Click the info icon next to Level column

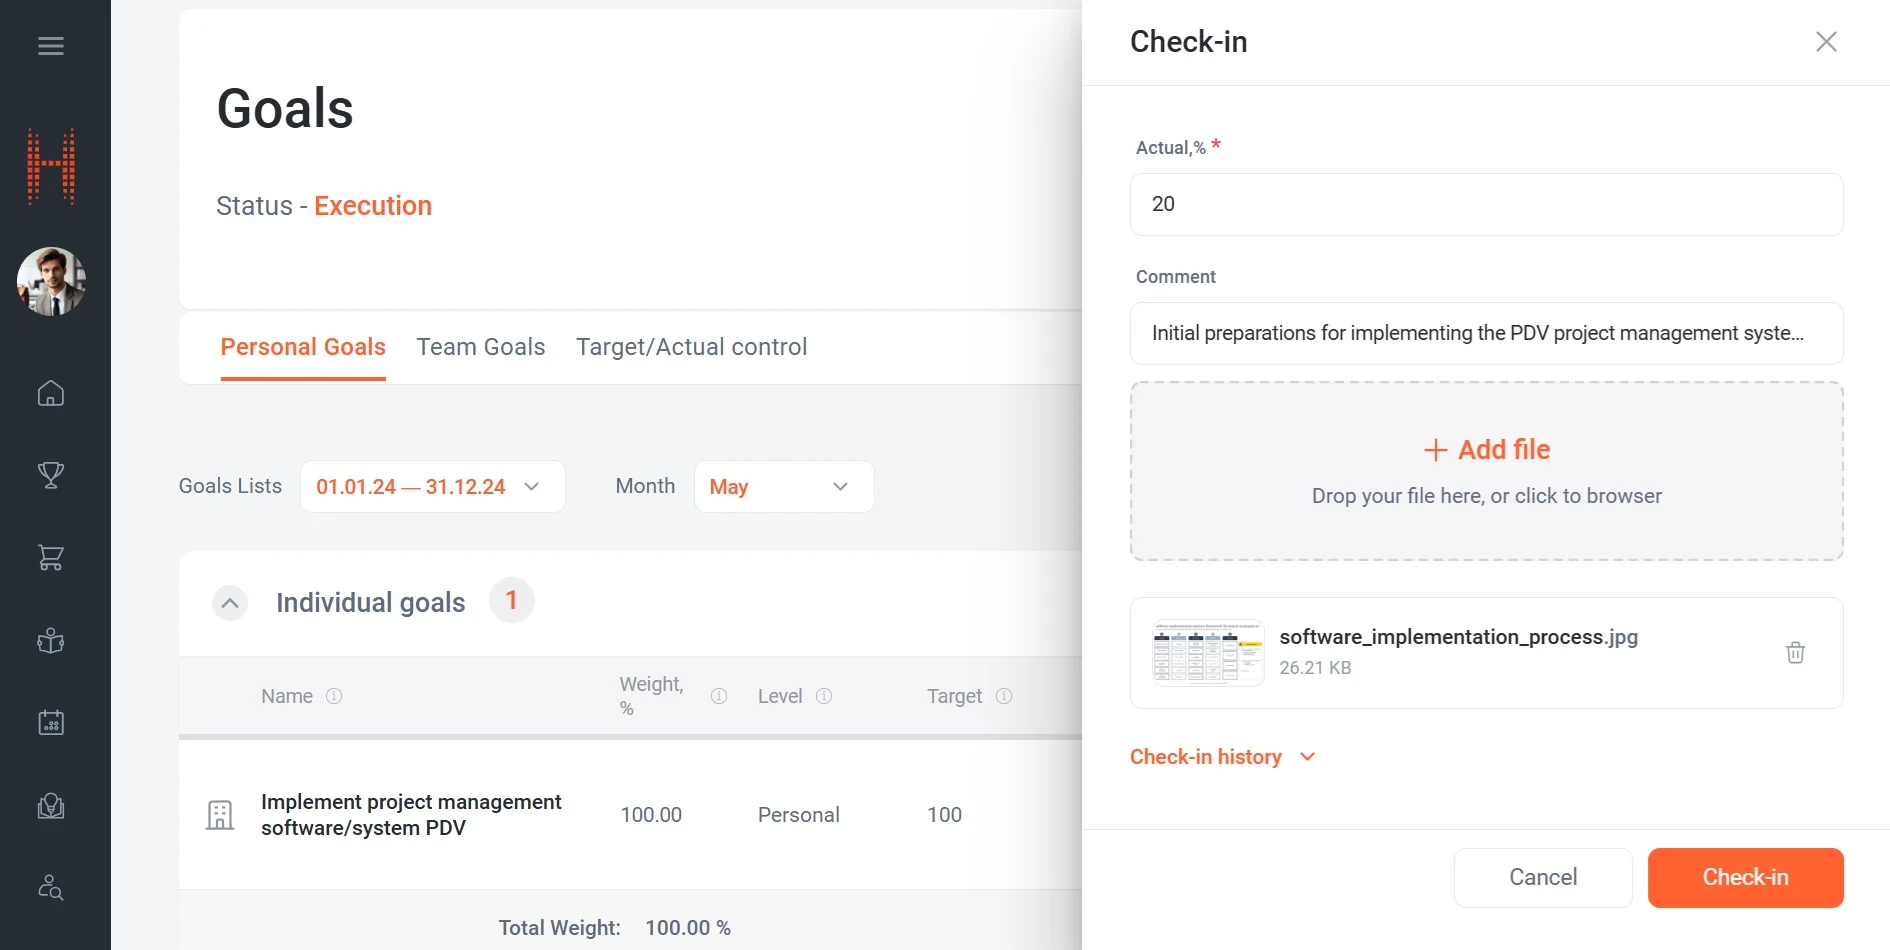[824, 696]
